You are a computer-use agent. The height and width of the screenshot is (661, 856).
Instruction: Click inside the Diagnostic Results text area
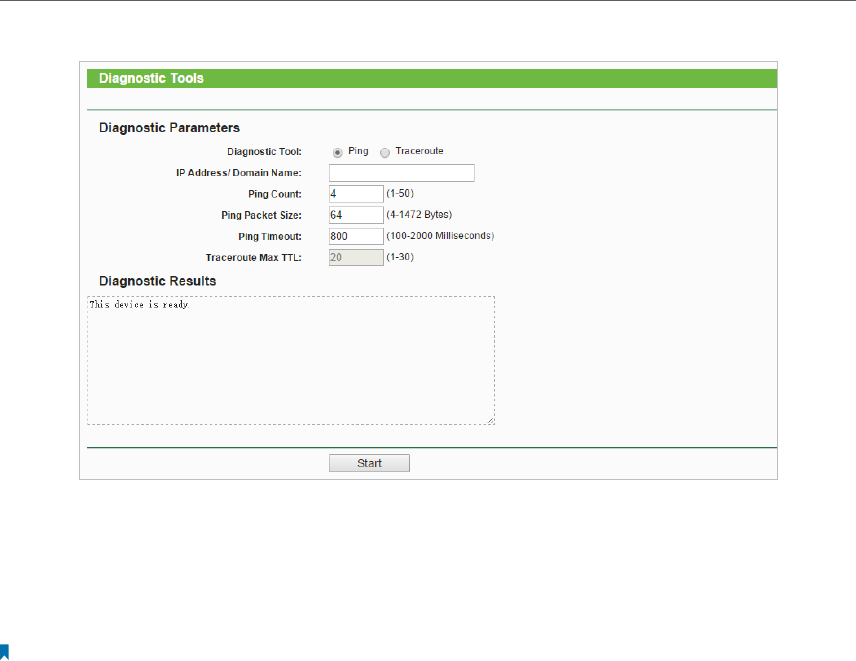coord(291,360)
